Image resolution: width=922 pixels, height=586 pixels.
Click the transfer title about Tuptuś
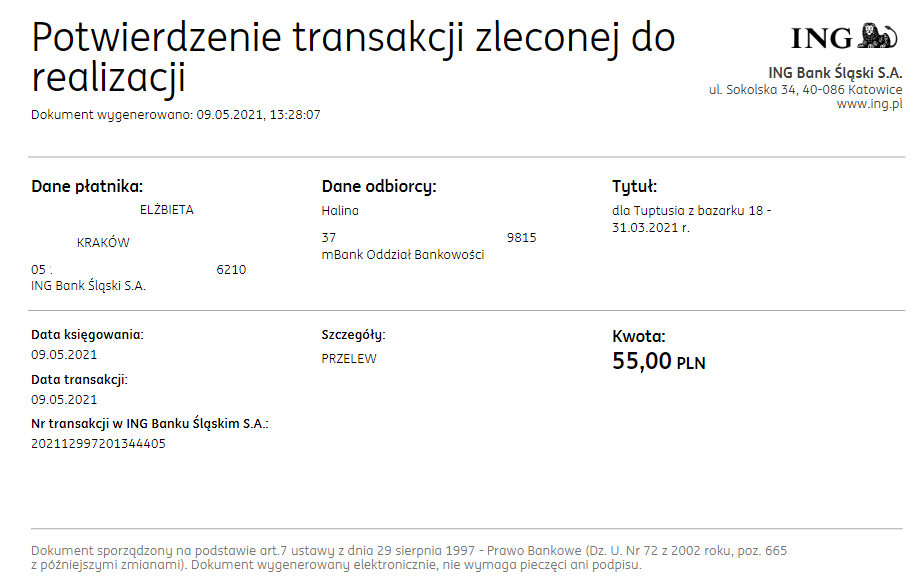pyautogui.click(x=692, y=219)
